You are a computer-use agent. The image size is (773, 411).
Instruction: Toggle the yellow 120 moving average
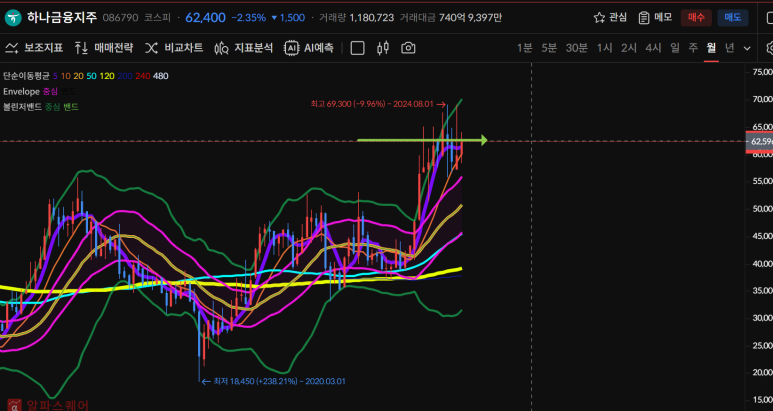[107, 76]
